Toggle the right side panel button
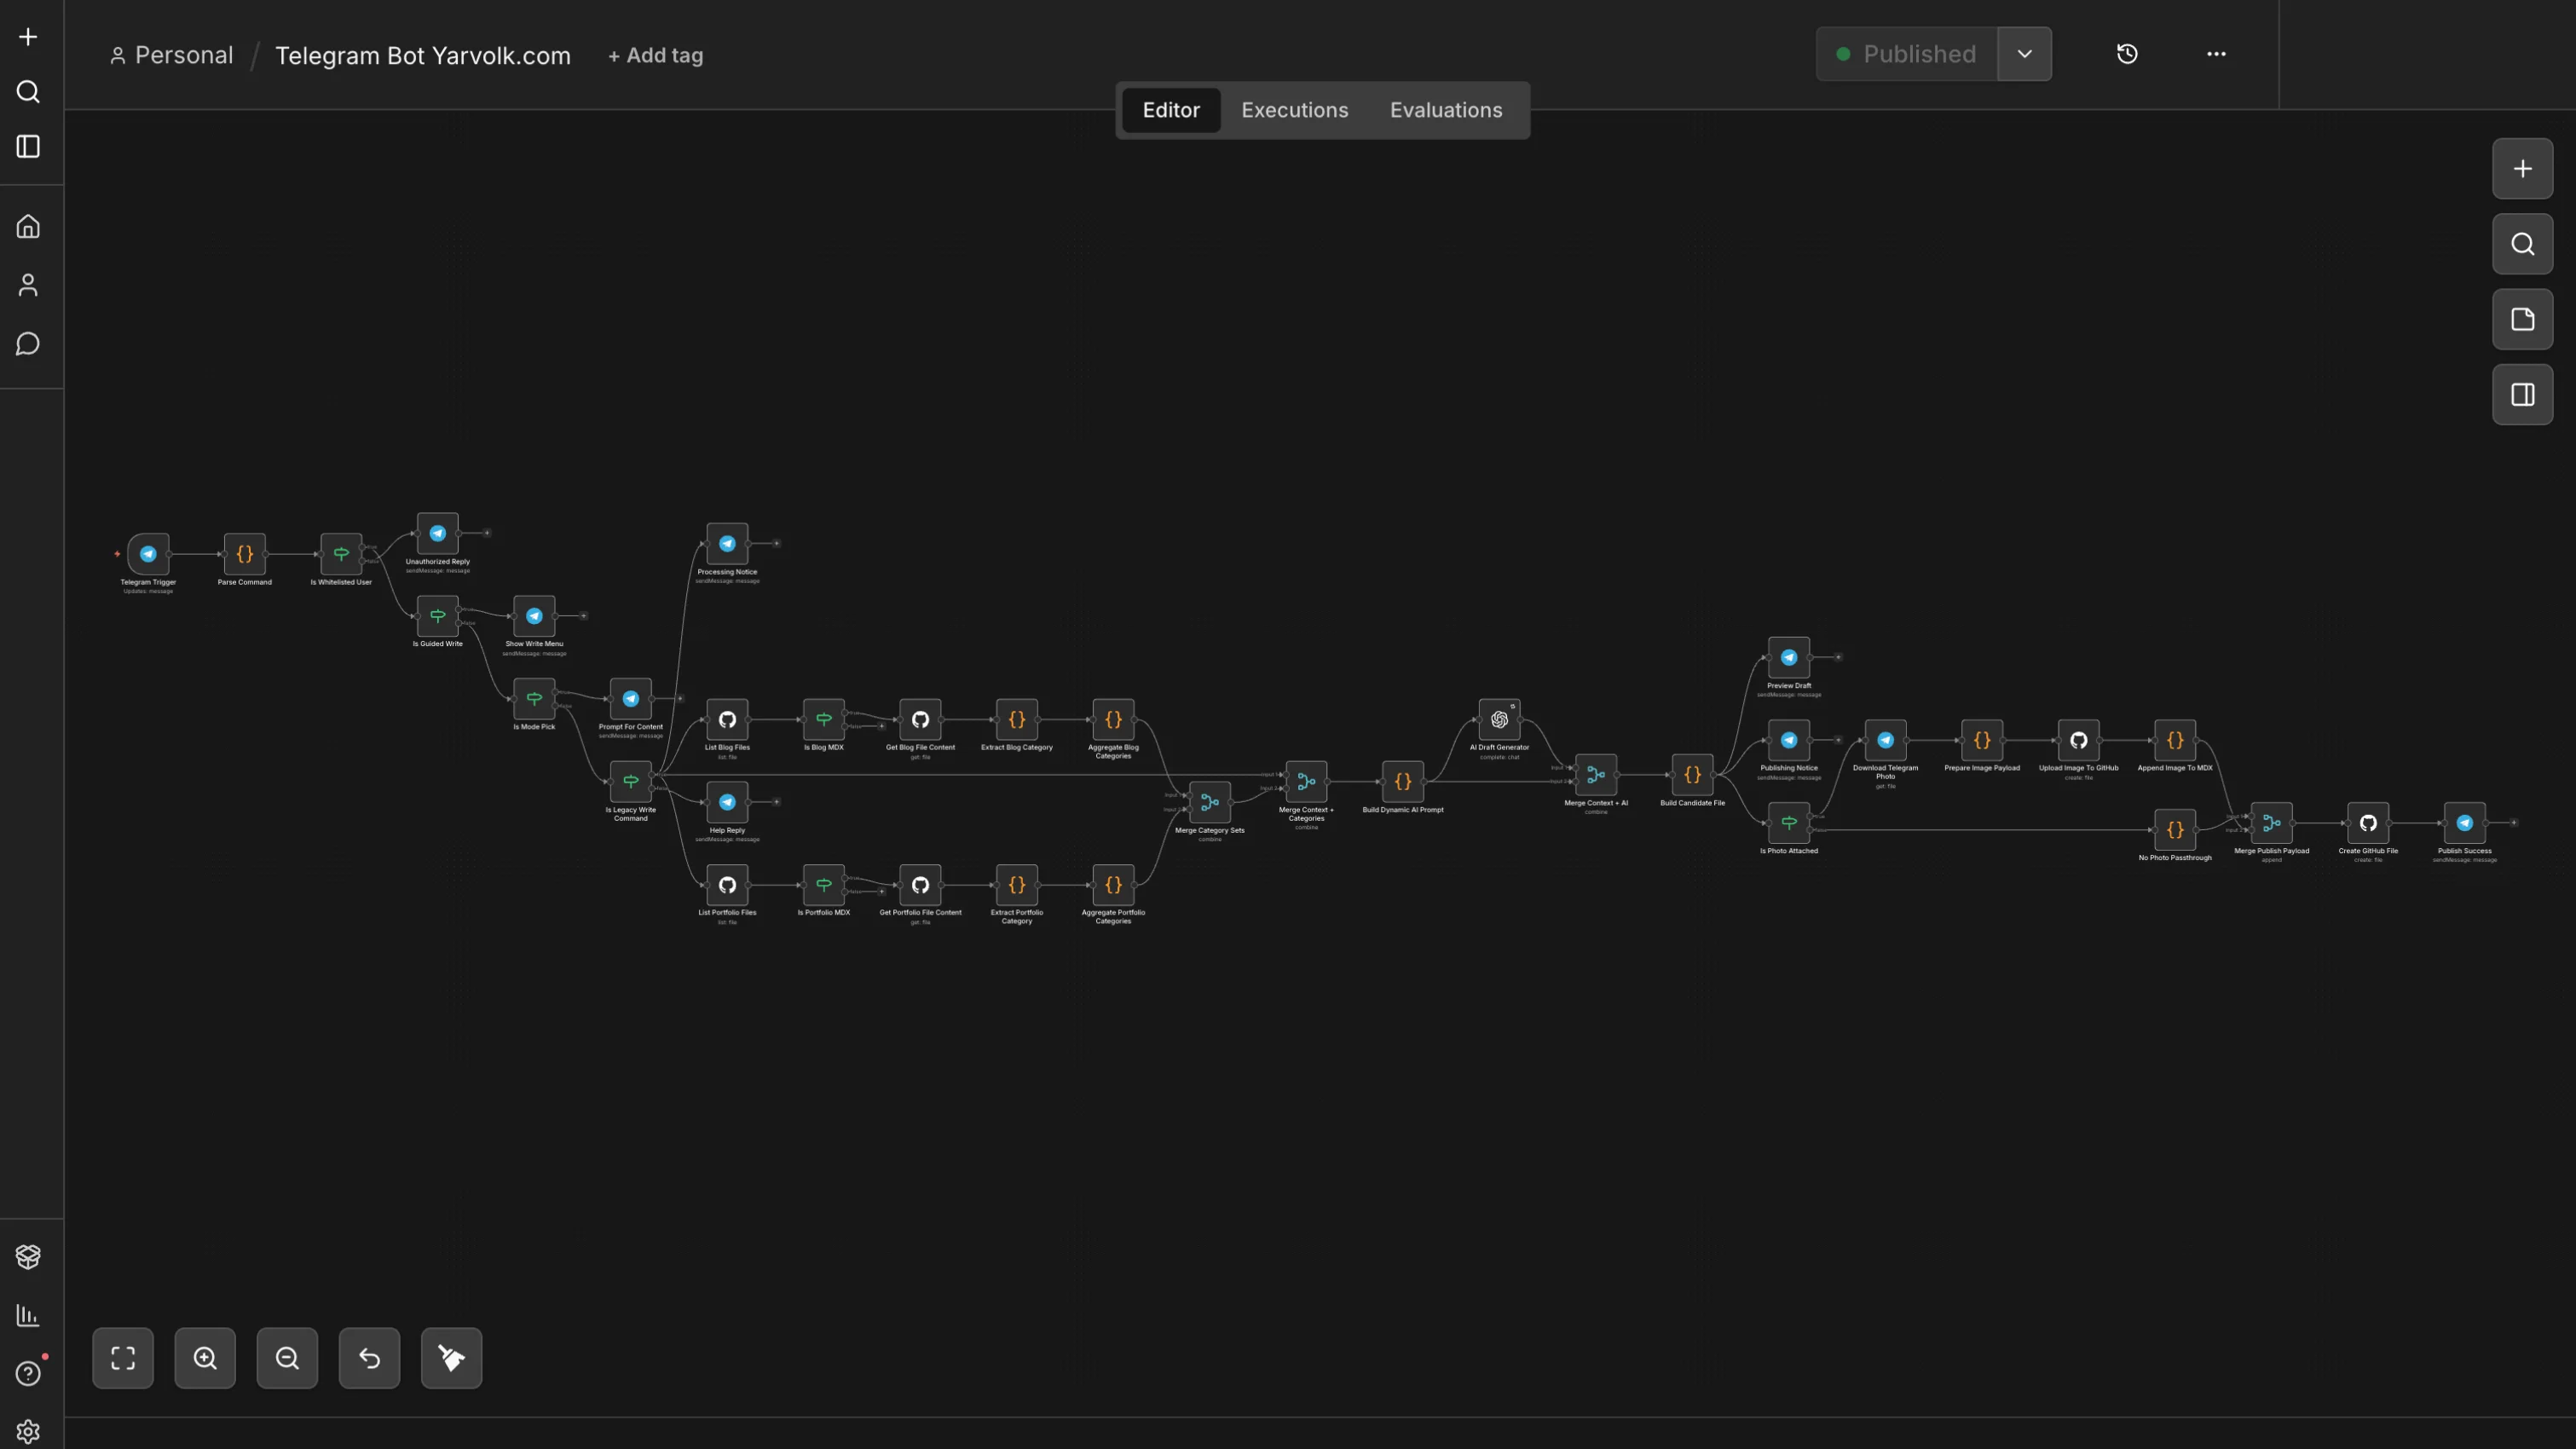2576x1449 pixels. point(2522,395)
